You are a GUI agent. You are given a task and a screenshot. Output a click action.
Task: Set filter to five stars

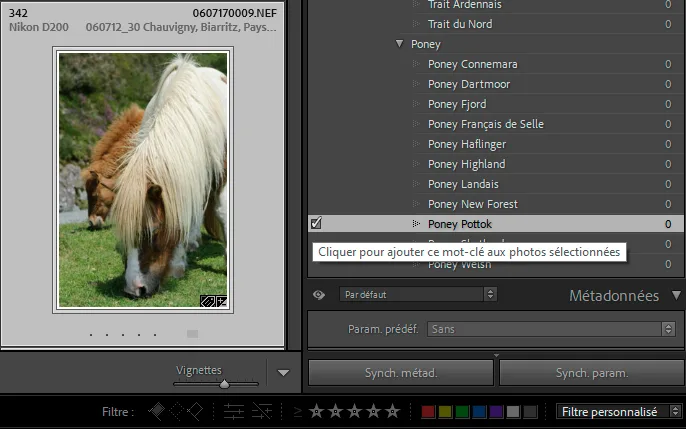pyautogui.click(x=392, y=411)
